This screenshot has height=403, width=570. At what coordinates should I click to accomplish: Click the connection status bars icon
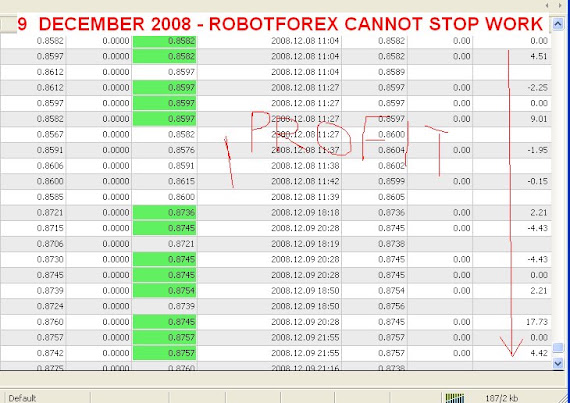pyautogui.click(x=455, y=398)
